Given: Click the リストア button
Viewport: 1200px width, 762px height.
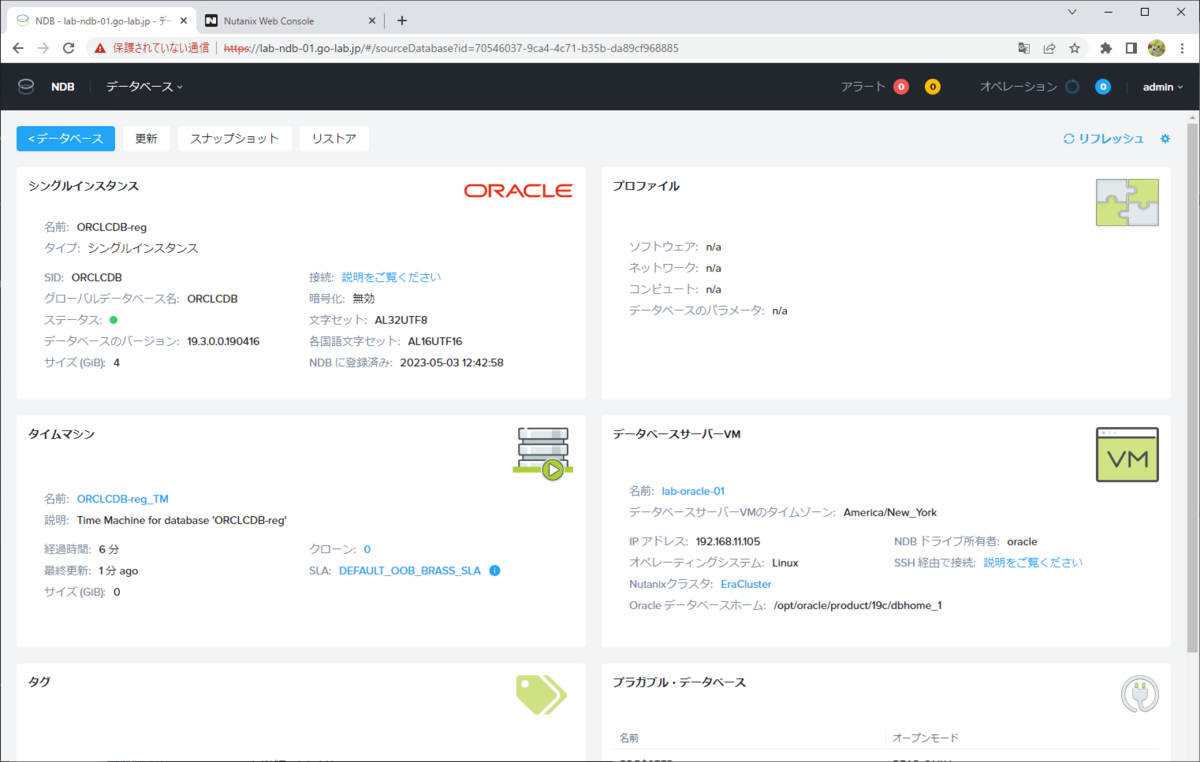Looking at the screenshot, I should (x=334, y=139).
